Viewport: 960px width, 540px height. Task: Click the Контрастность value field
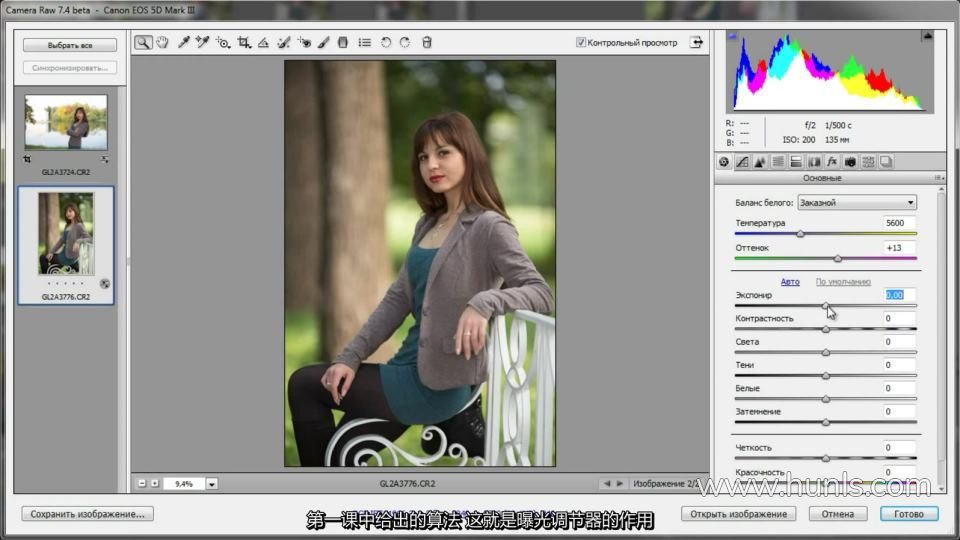pyautogui.click(x=899, y=318)
